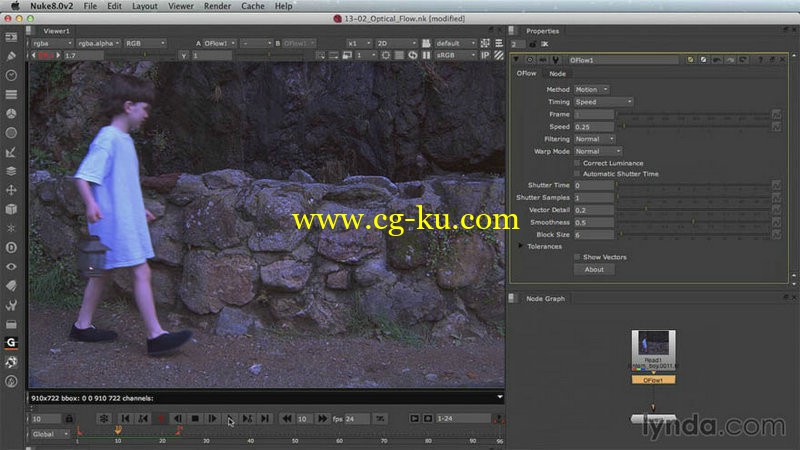Open the Particles nodes icon

11,228
